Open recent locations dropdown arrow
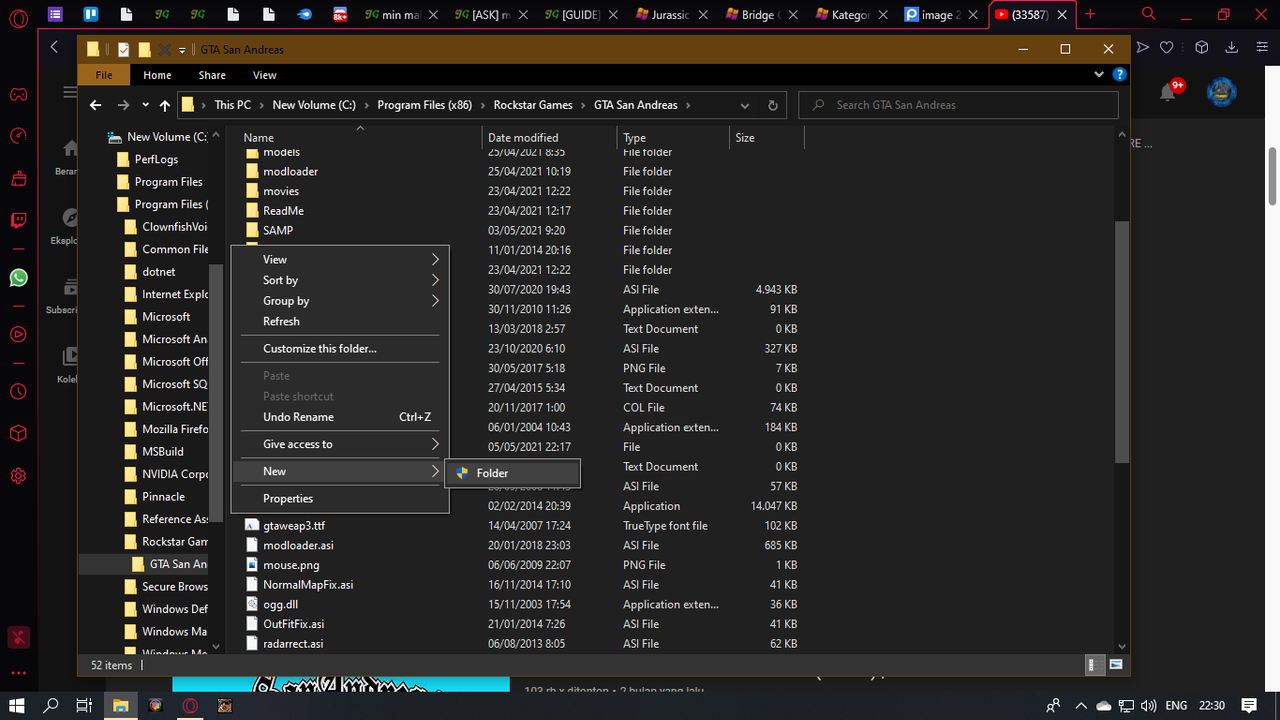Image resolution: width=1280 pixels, height=720 pixels. 145,105
